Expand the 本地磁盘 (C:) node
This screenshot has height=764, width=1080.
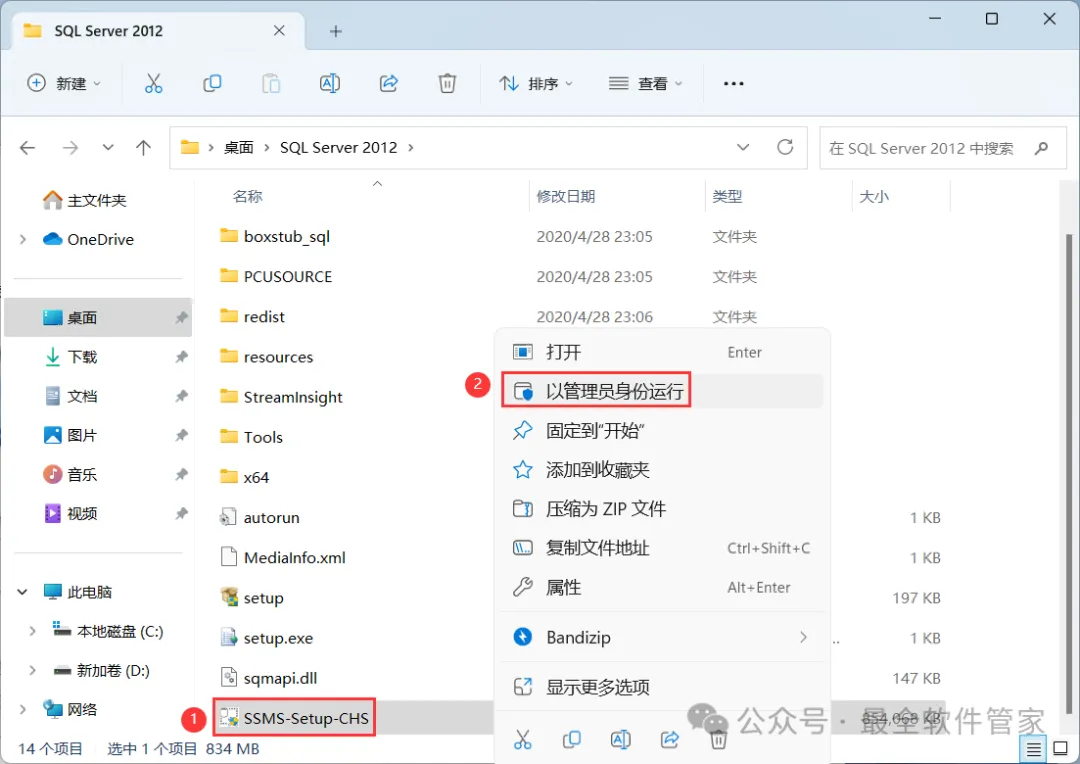(x=32, y=631)
